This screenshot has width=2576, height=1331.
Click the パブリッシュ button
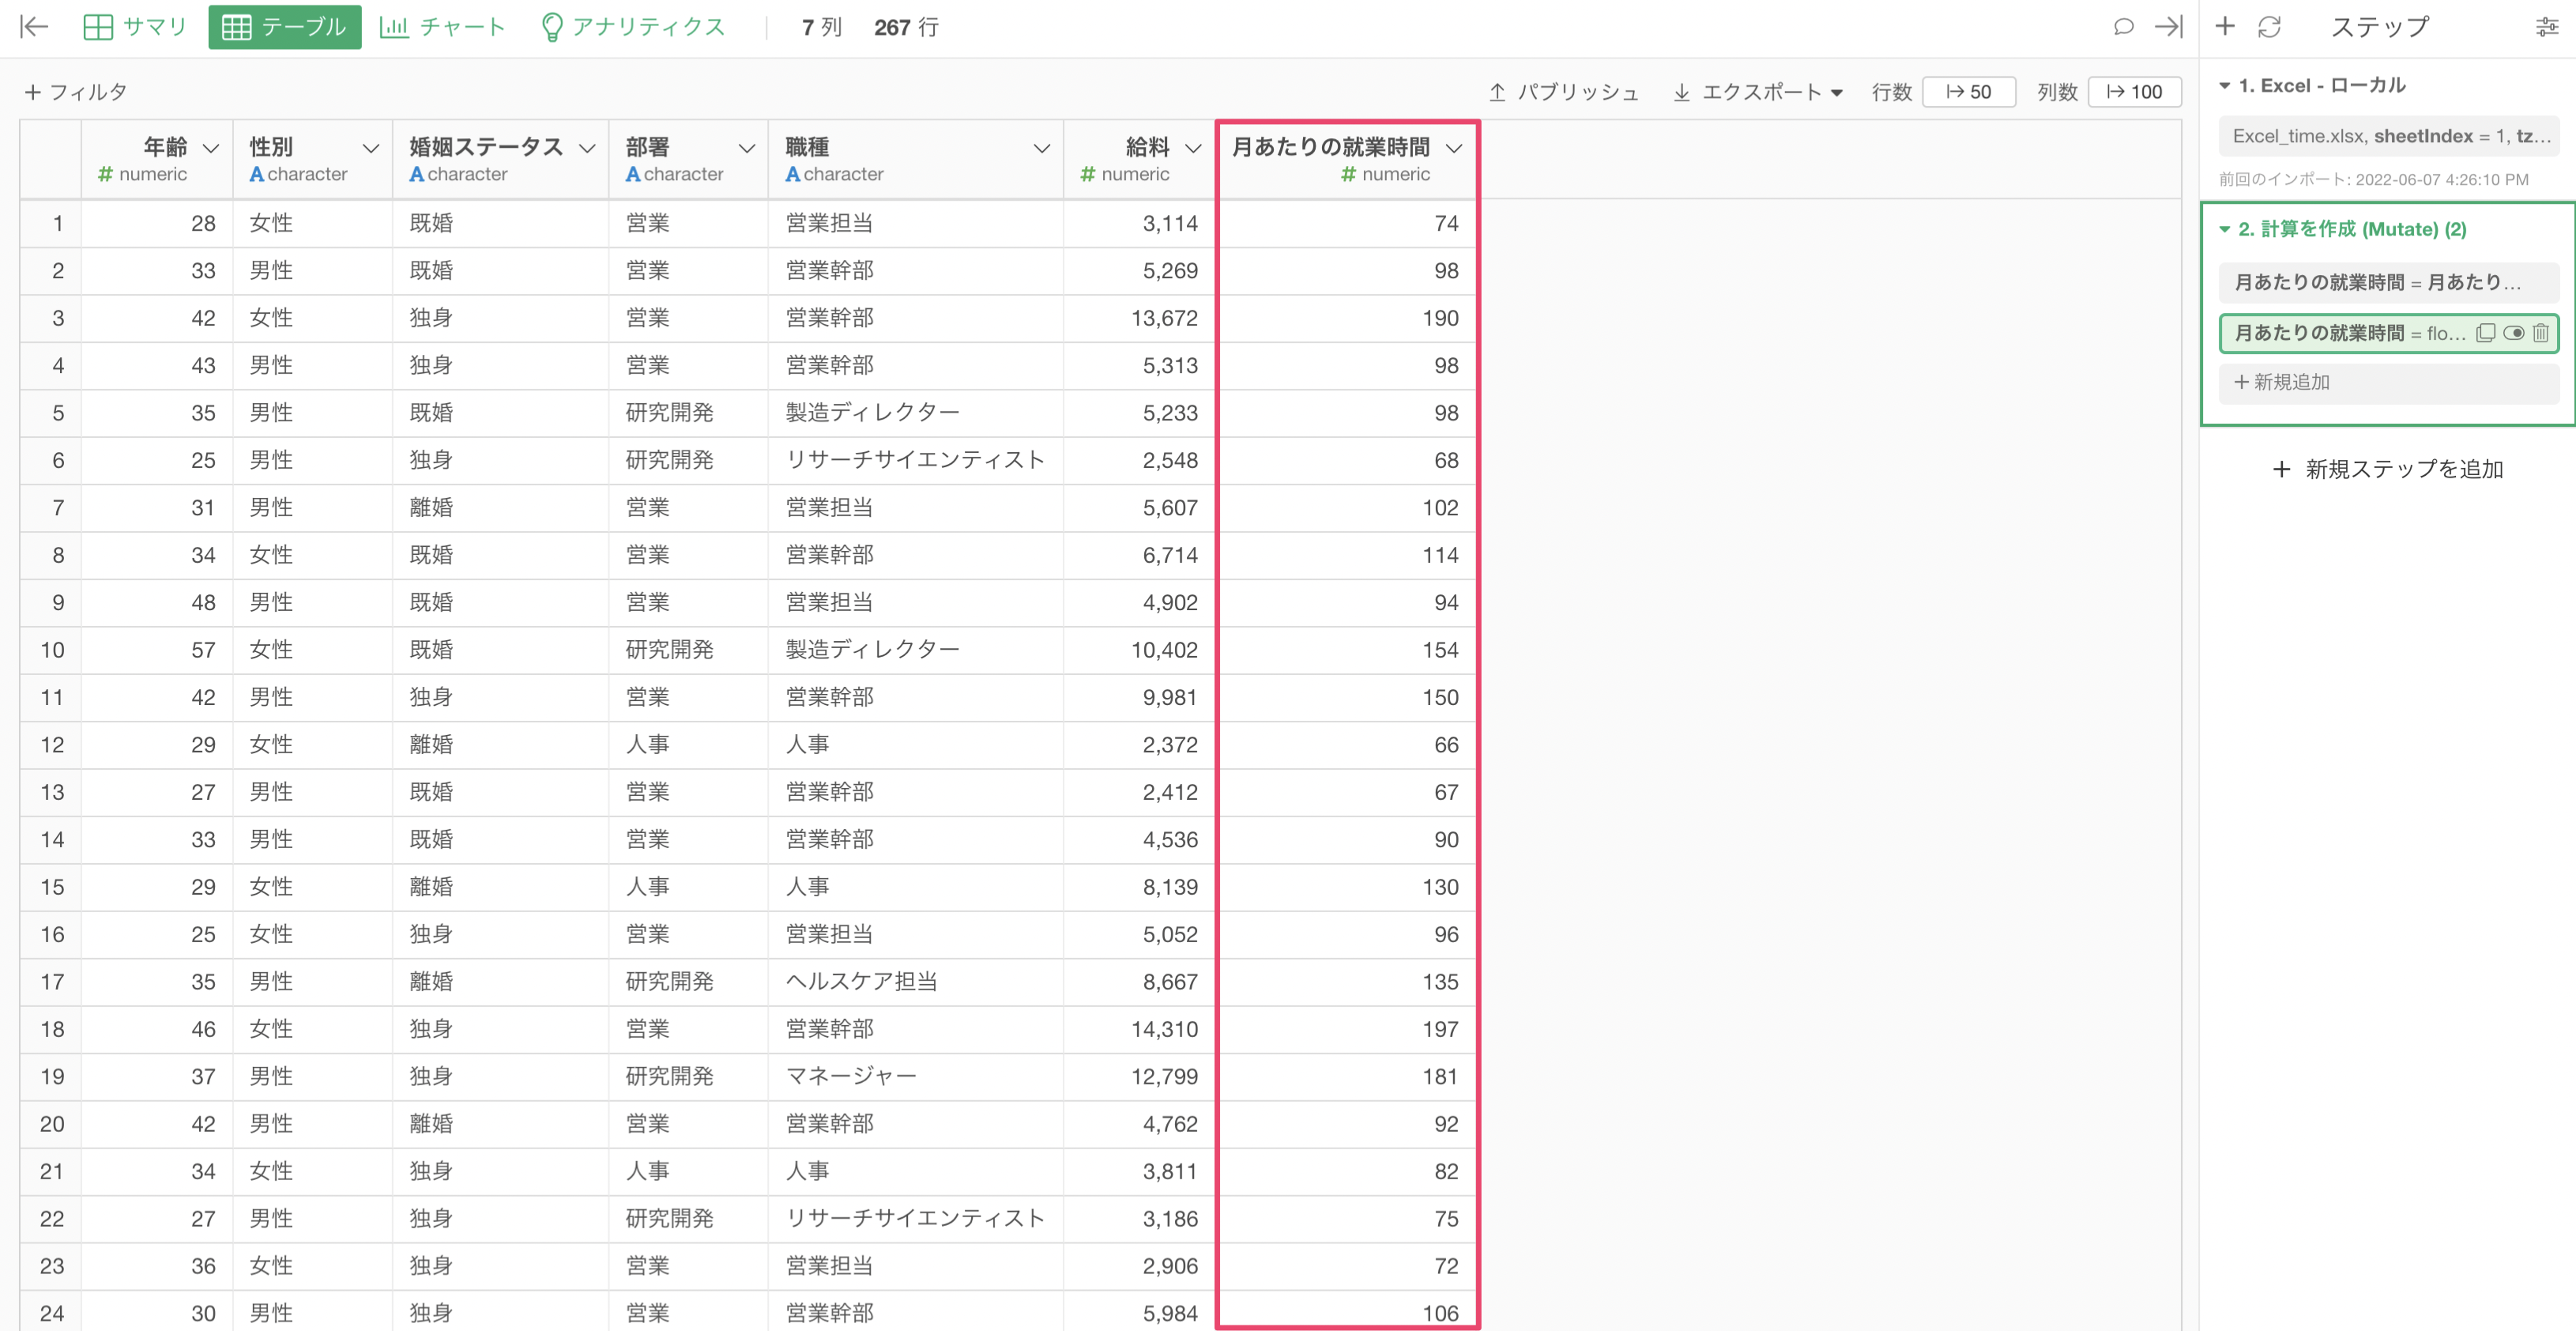(1564, 92)
